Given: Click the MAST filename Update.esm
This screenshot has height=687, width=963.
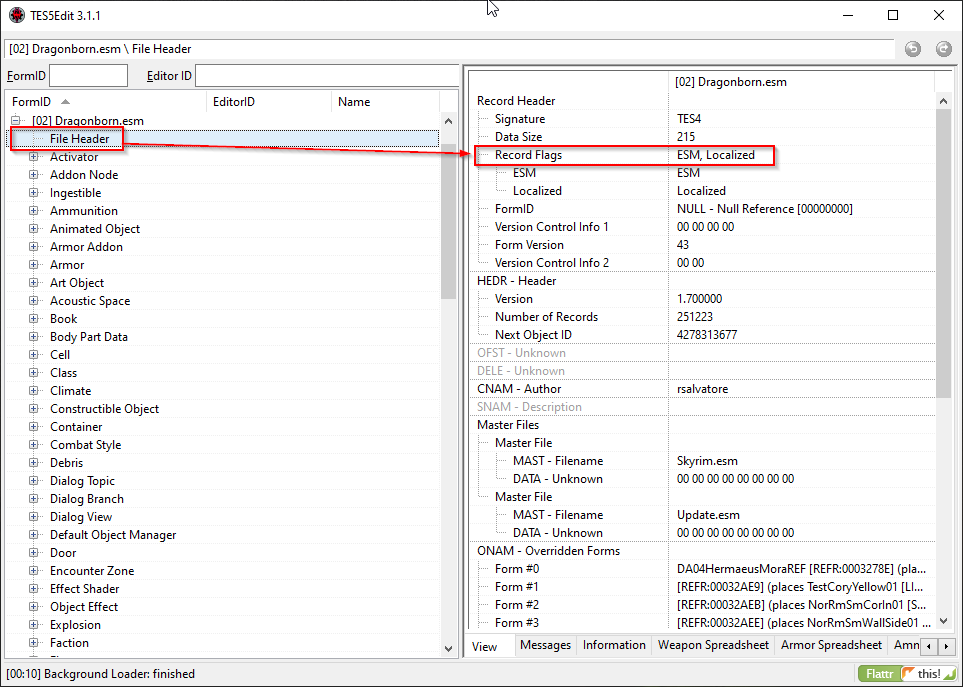Looking at the screenshot, I should pyautogui.click(x=708, y=514).
